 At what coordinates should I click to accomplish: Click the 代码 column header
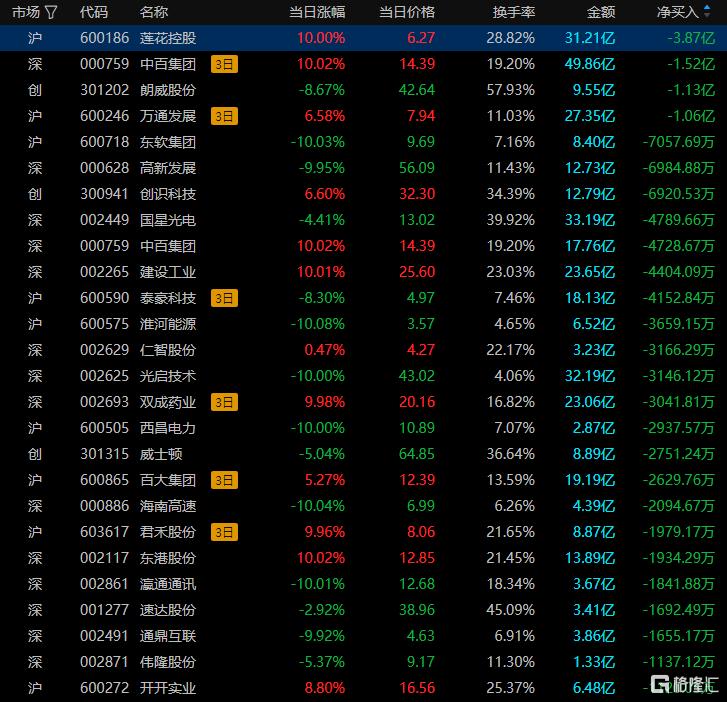(94, 12)
